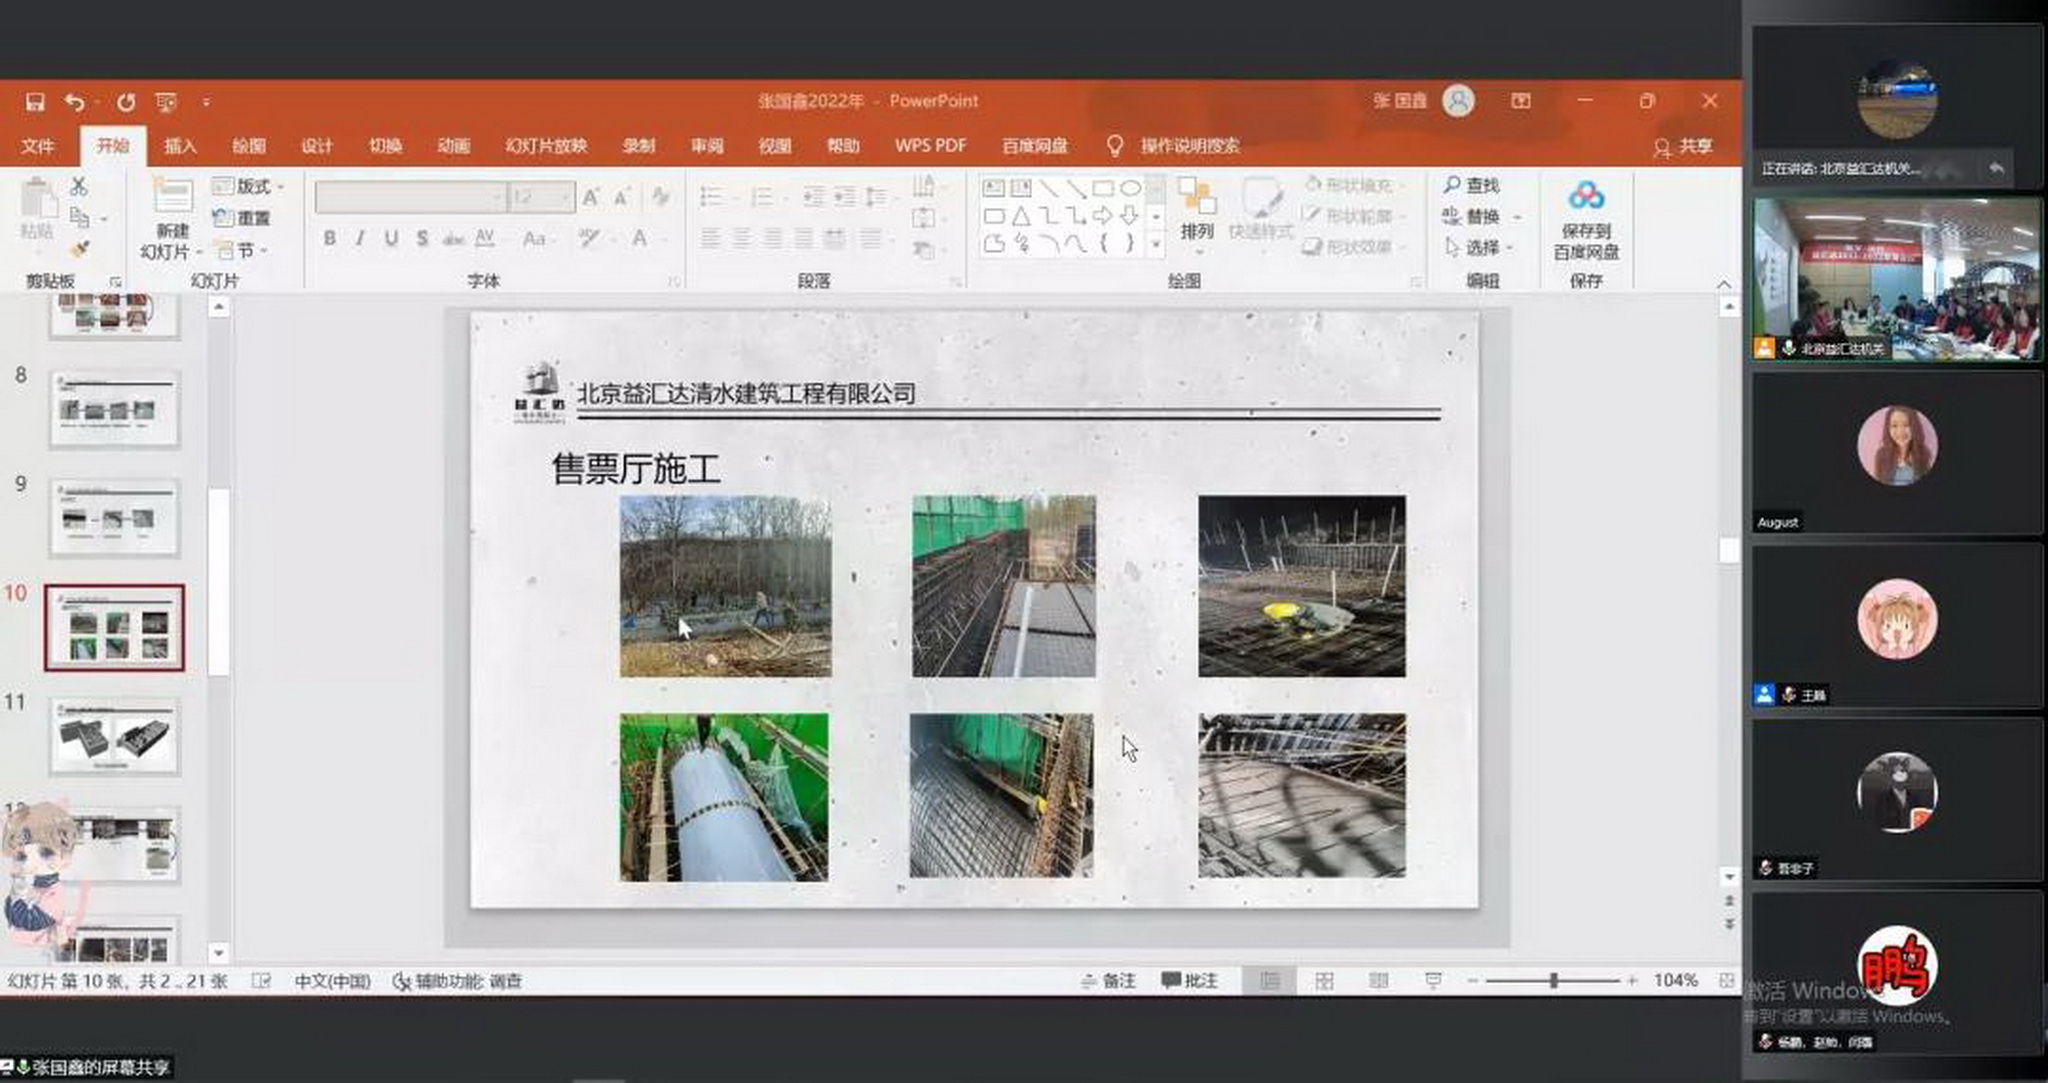Expand the shapes gallery More arrow
The image size is (2048, 1083).
click(1156, 244)
